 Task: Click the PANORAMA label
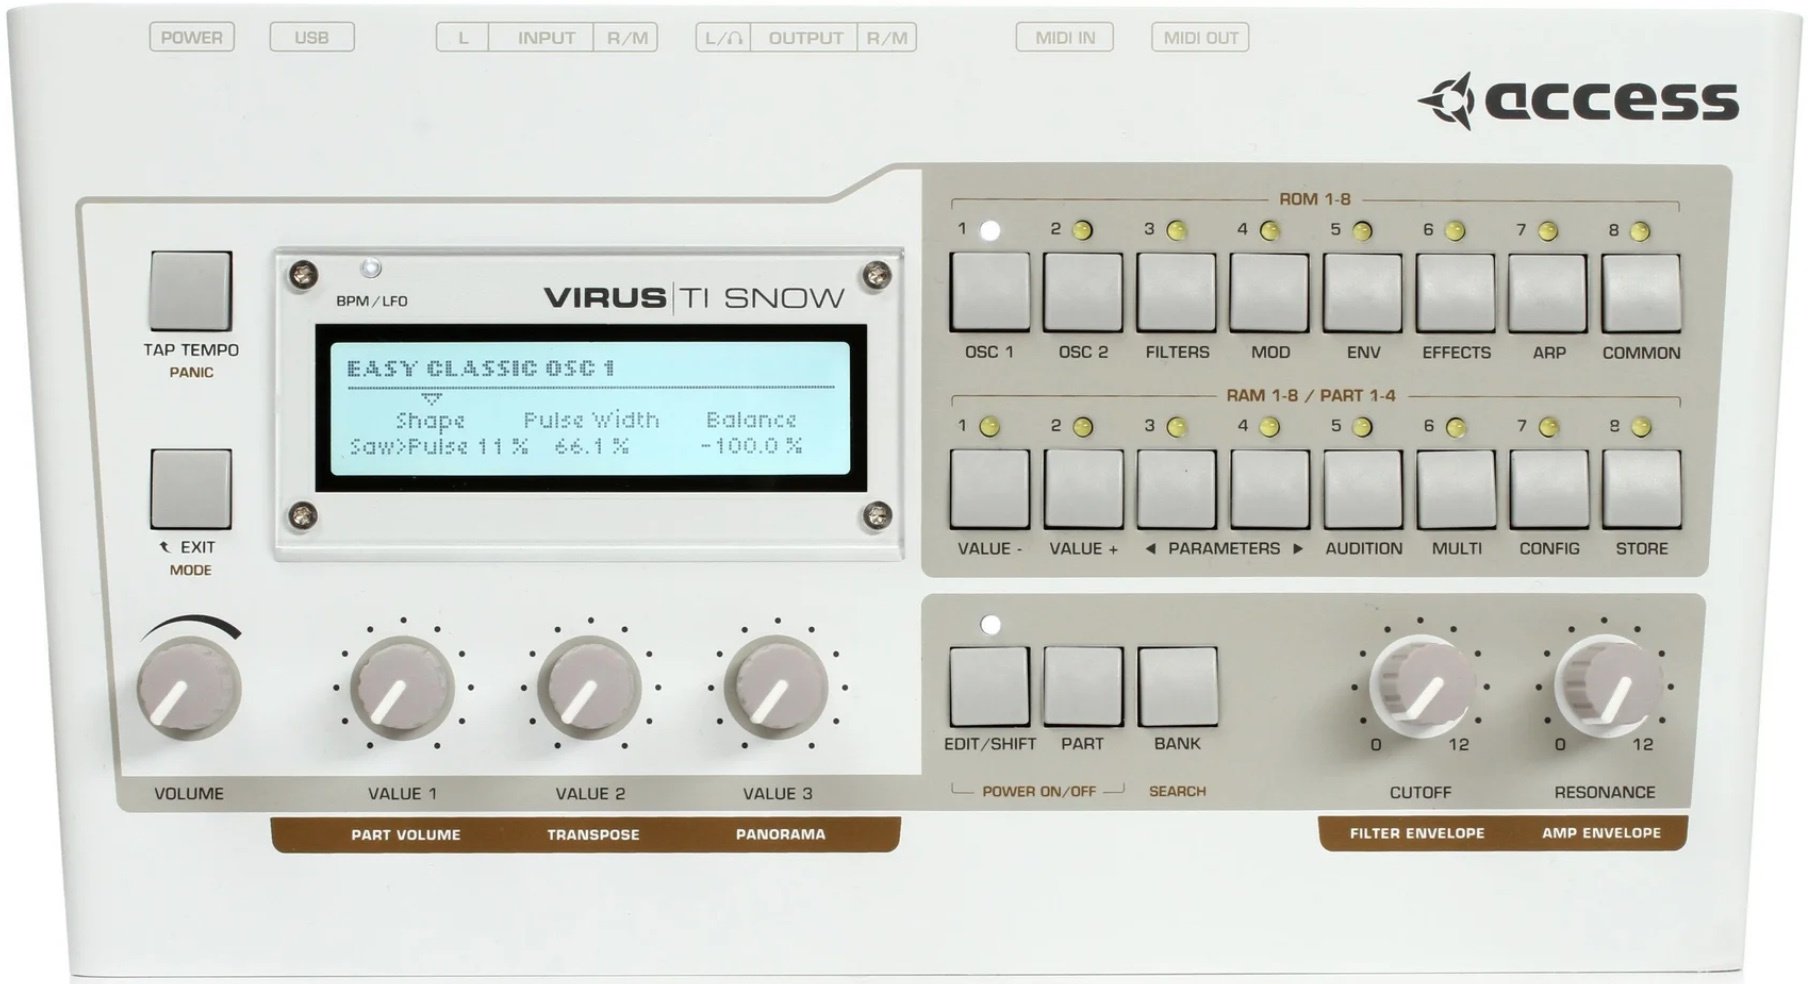(781, 834)
